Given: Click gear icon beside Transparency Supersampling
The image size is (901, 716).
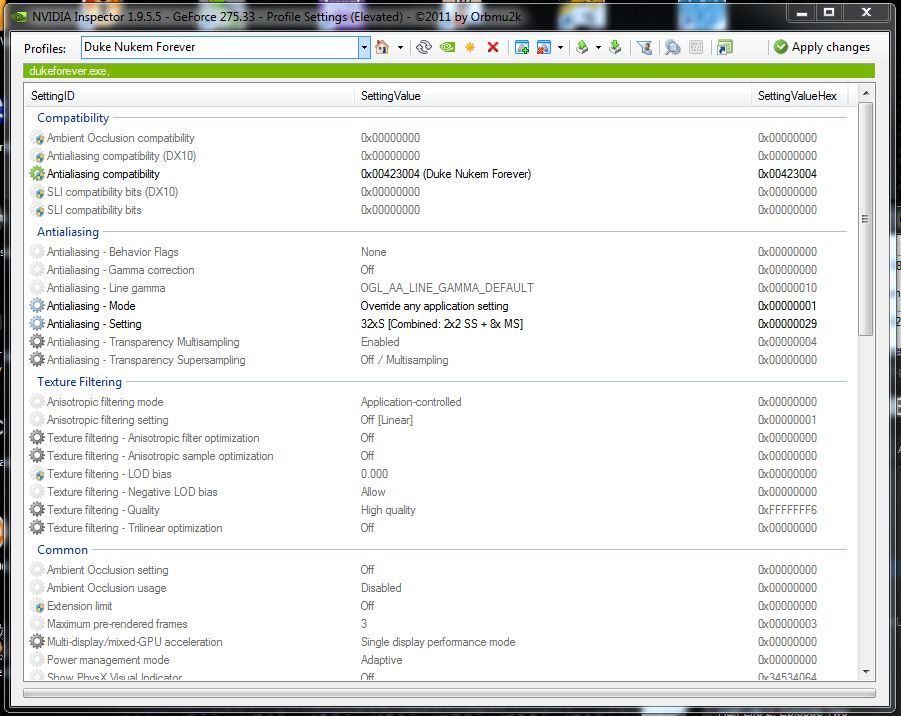Looking at the screenshot, I should coord(37,360).
